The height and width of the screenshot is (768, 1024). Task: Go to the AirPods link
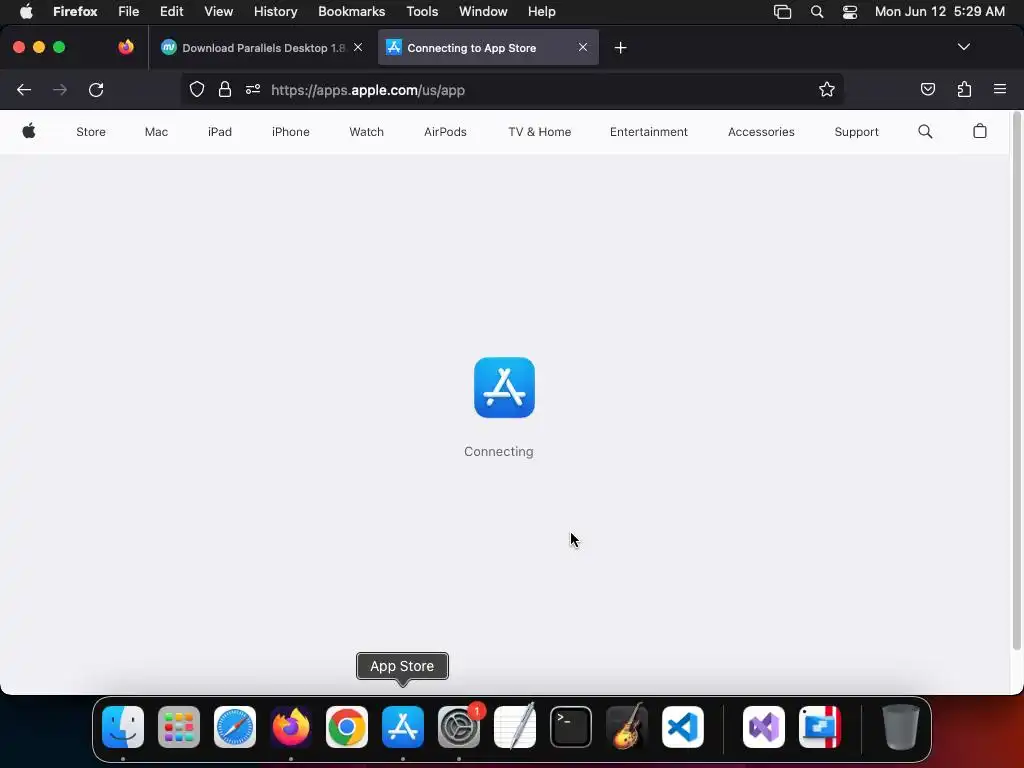(445, 132)
